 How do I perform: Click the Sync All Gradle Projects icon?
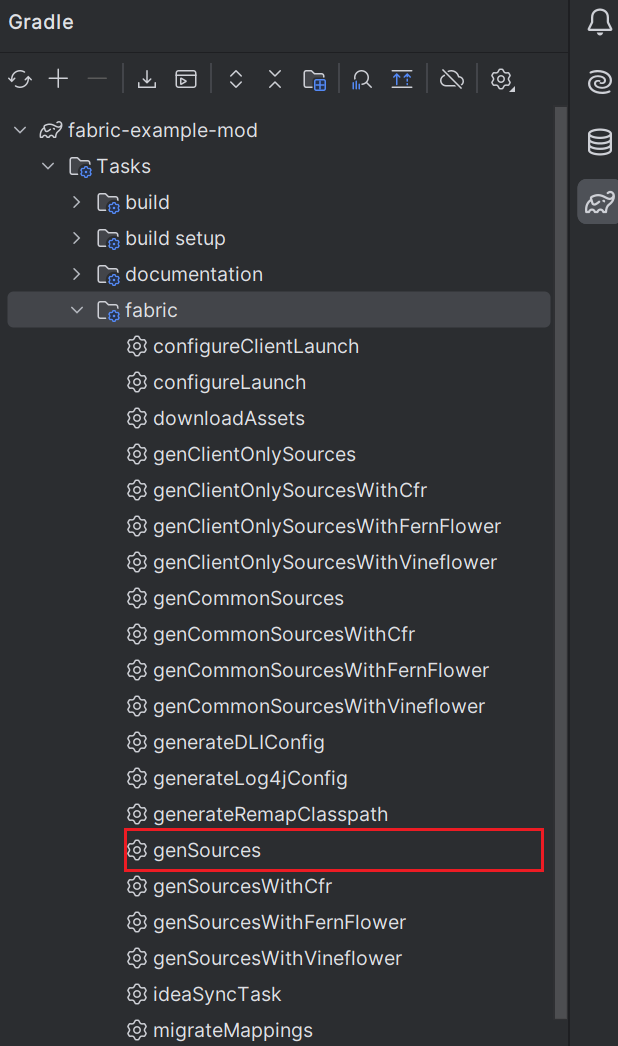[x=20, y=79]
